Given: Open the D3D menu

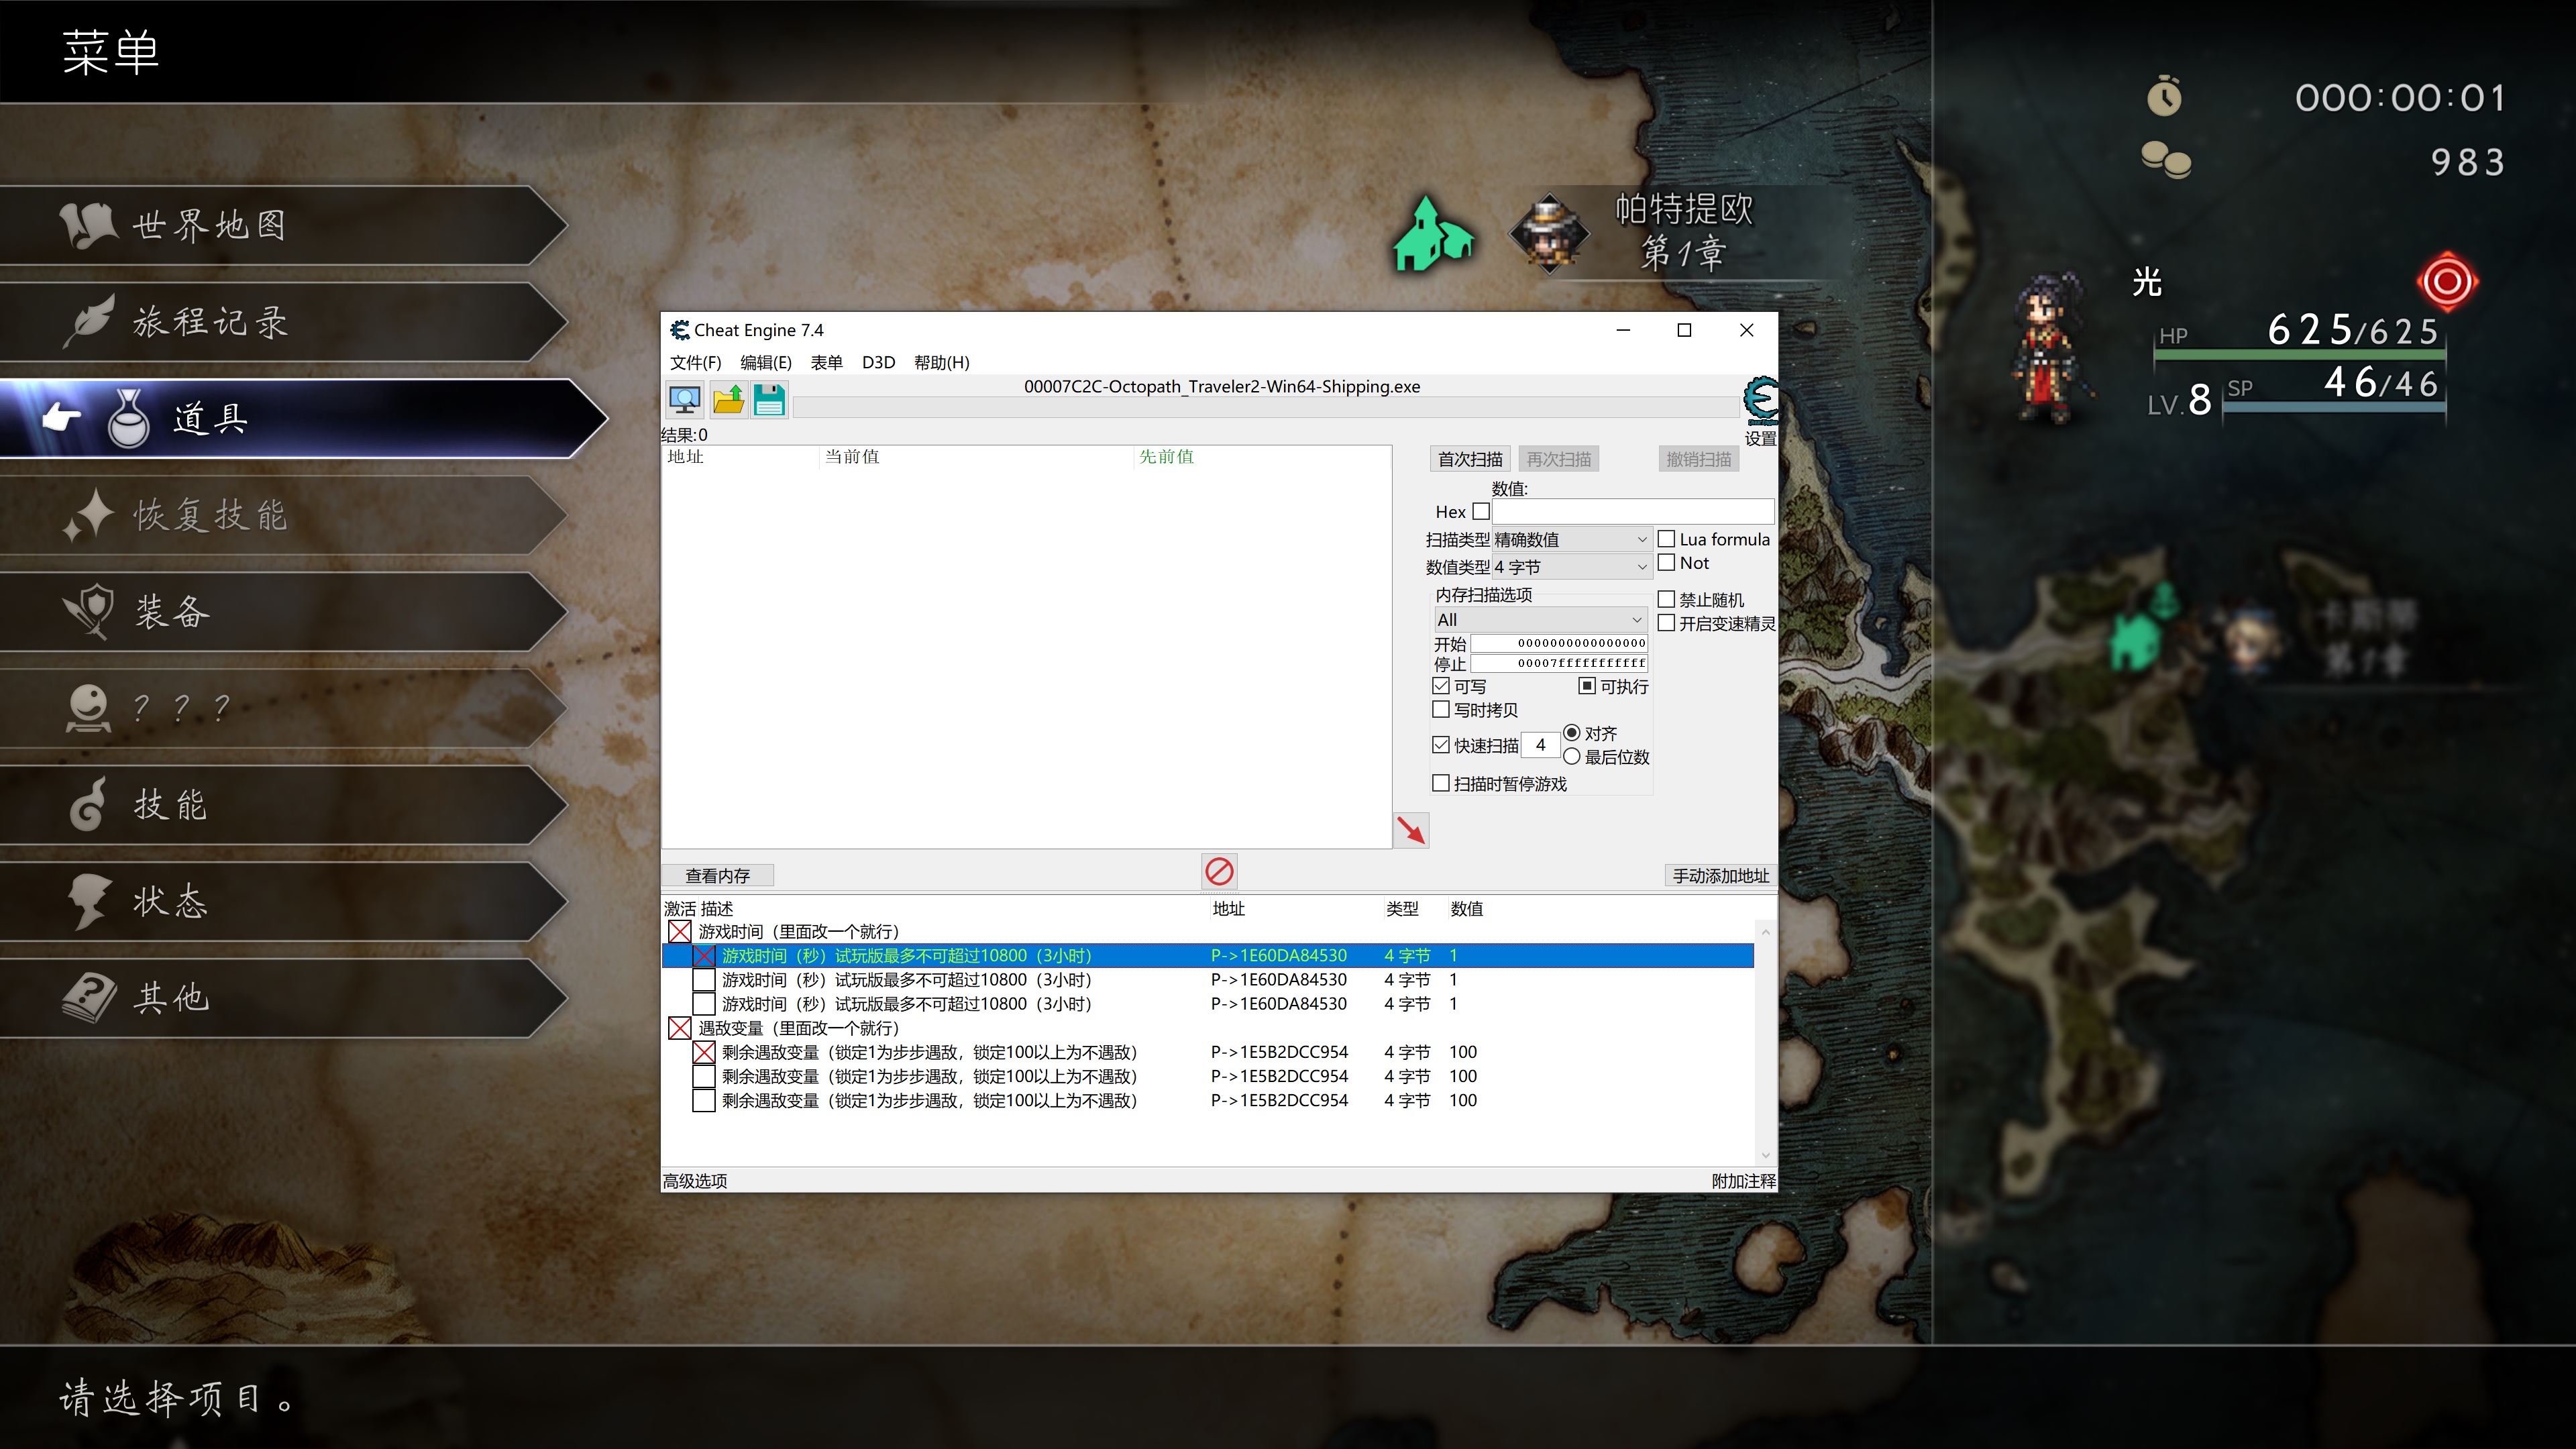Looking at the screenshot, I should 878,363.
